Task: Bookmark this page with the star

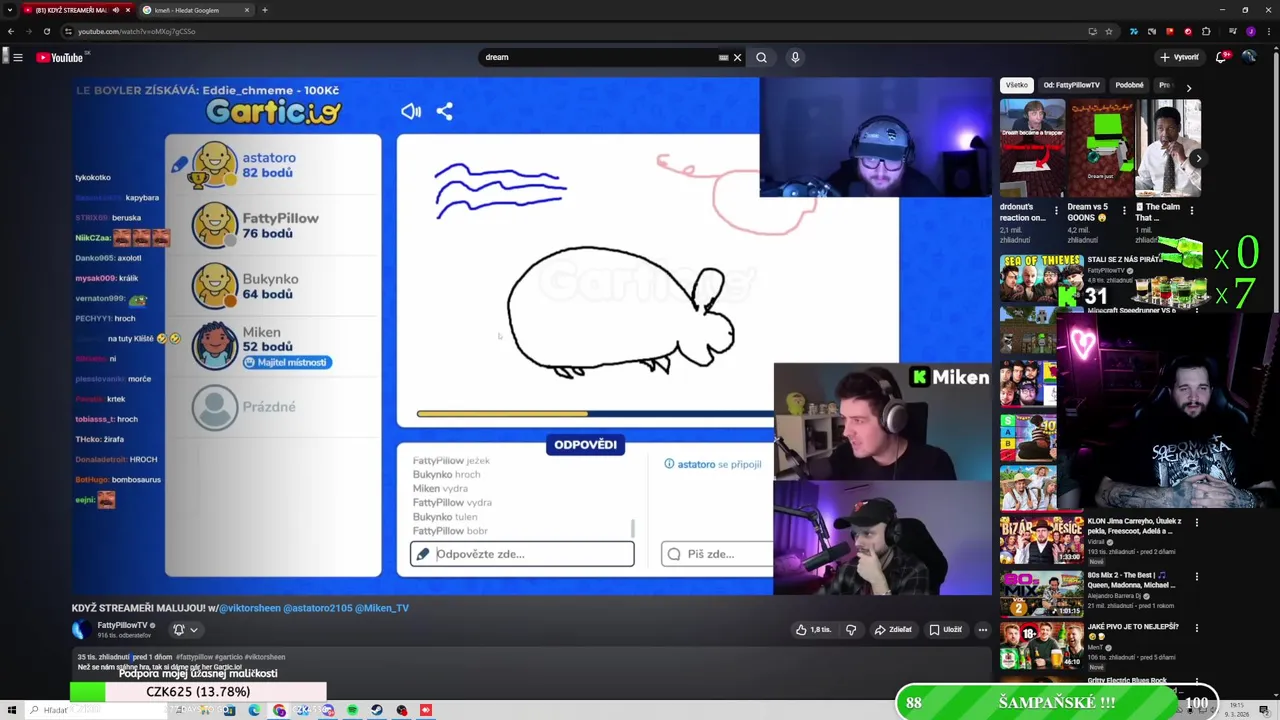Action: click(x=1108, y=31)
